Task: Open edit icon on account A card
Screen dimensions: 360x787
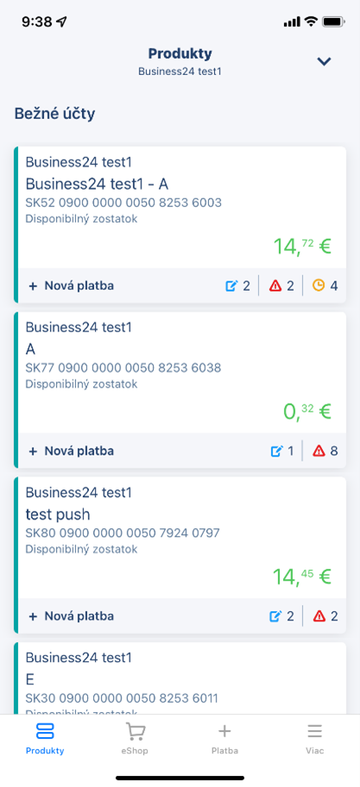Action: click(276, 451)
